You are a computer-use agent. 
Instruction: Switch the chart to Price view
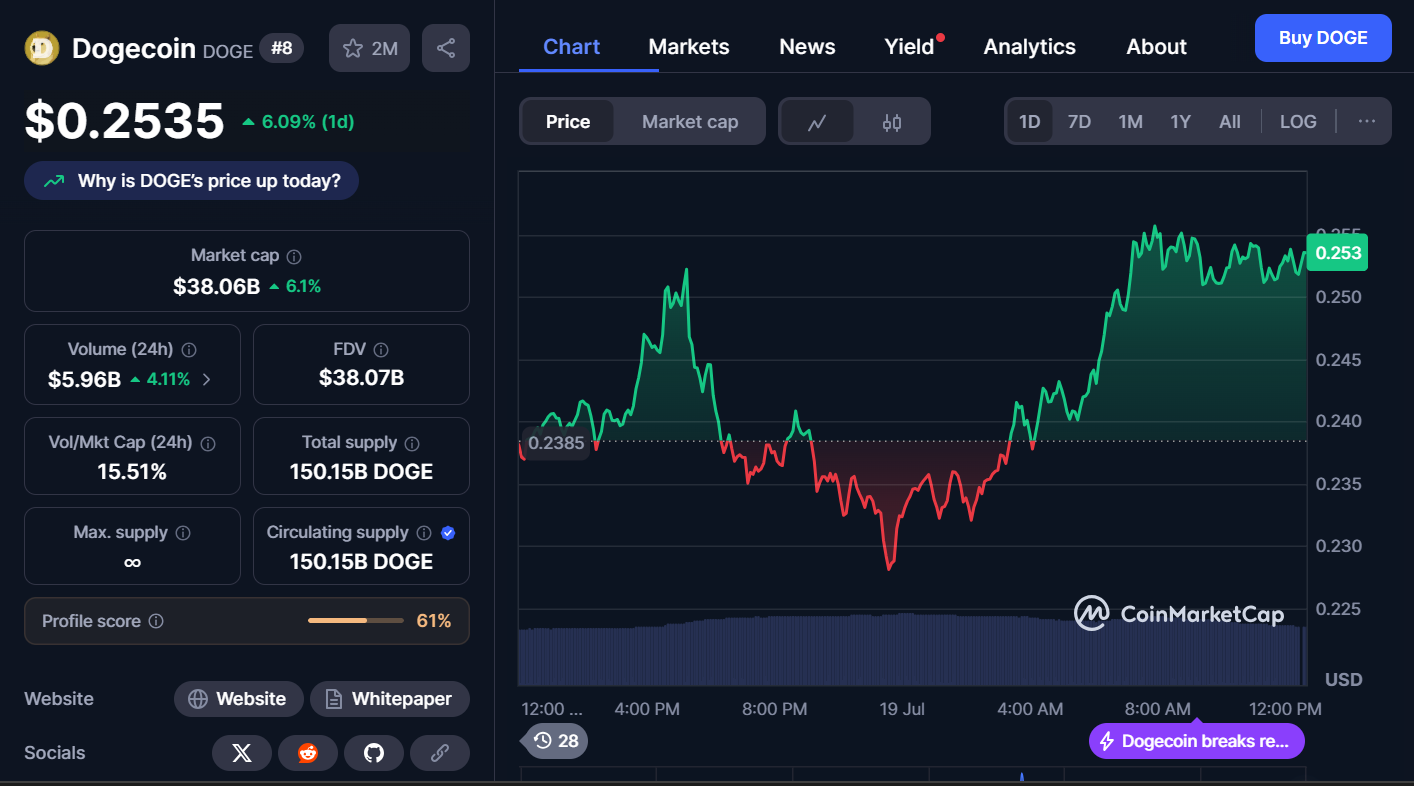[568, 122]
